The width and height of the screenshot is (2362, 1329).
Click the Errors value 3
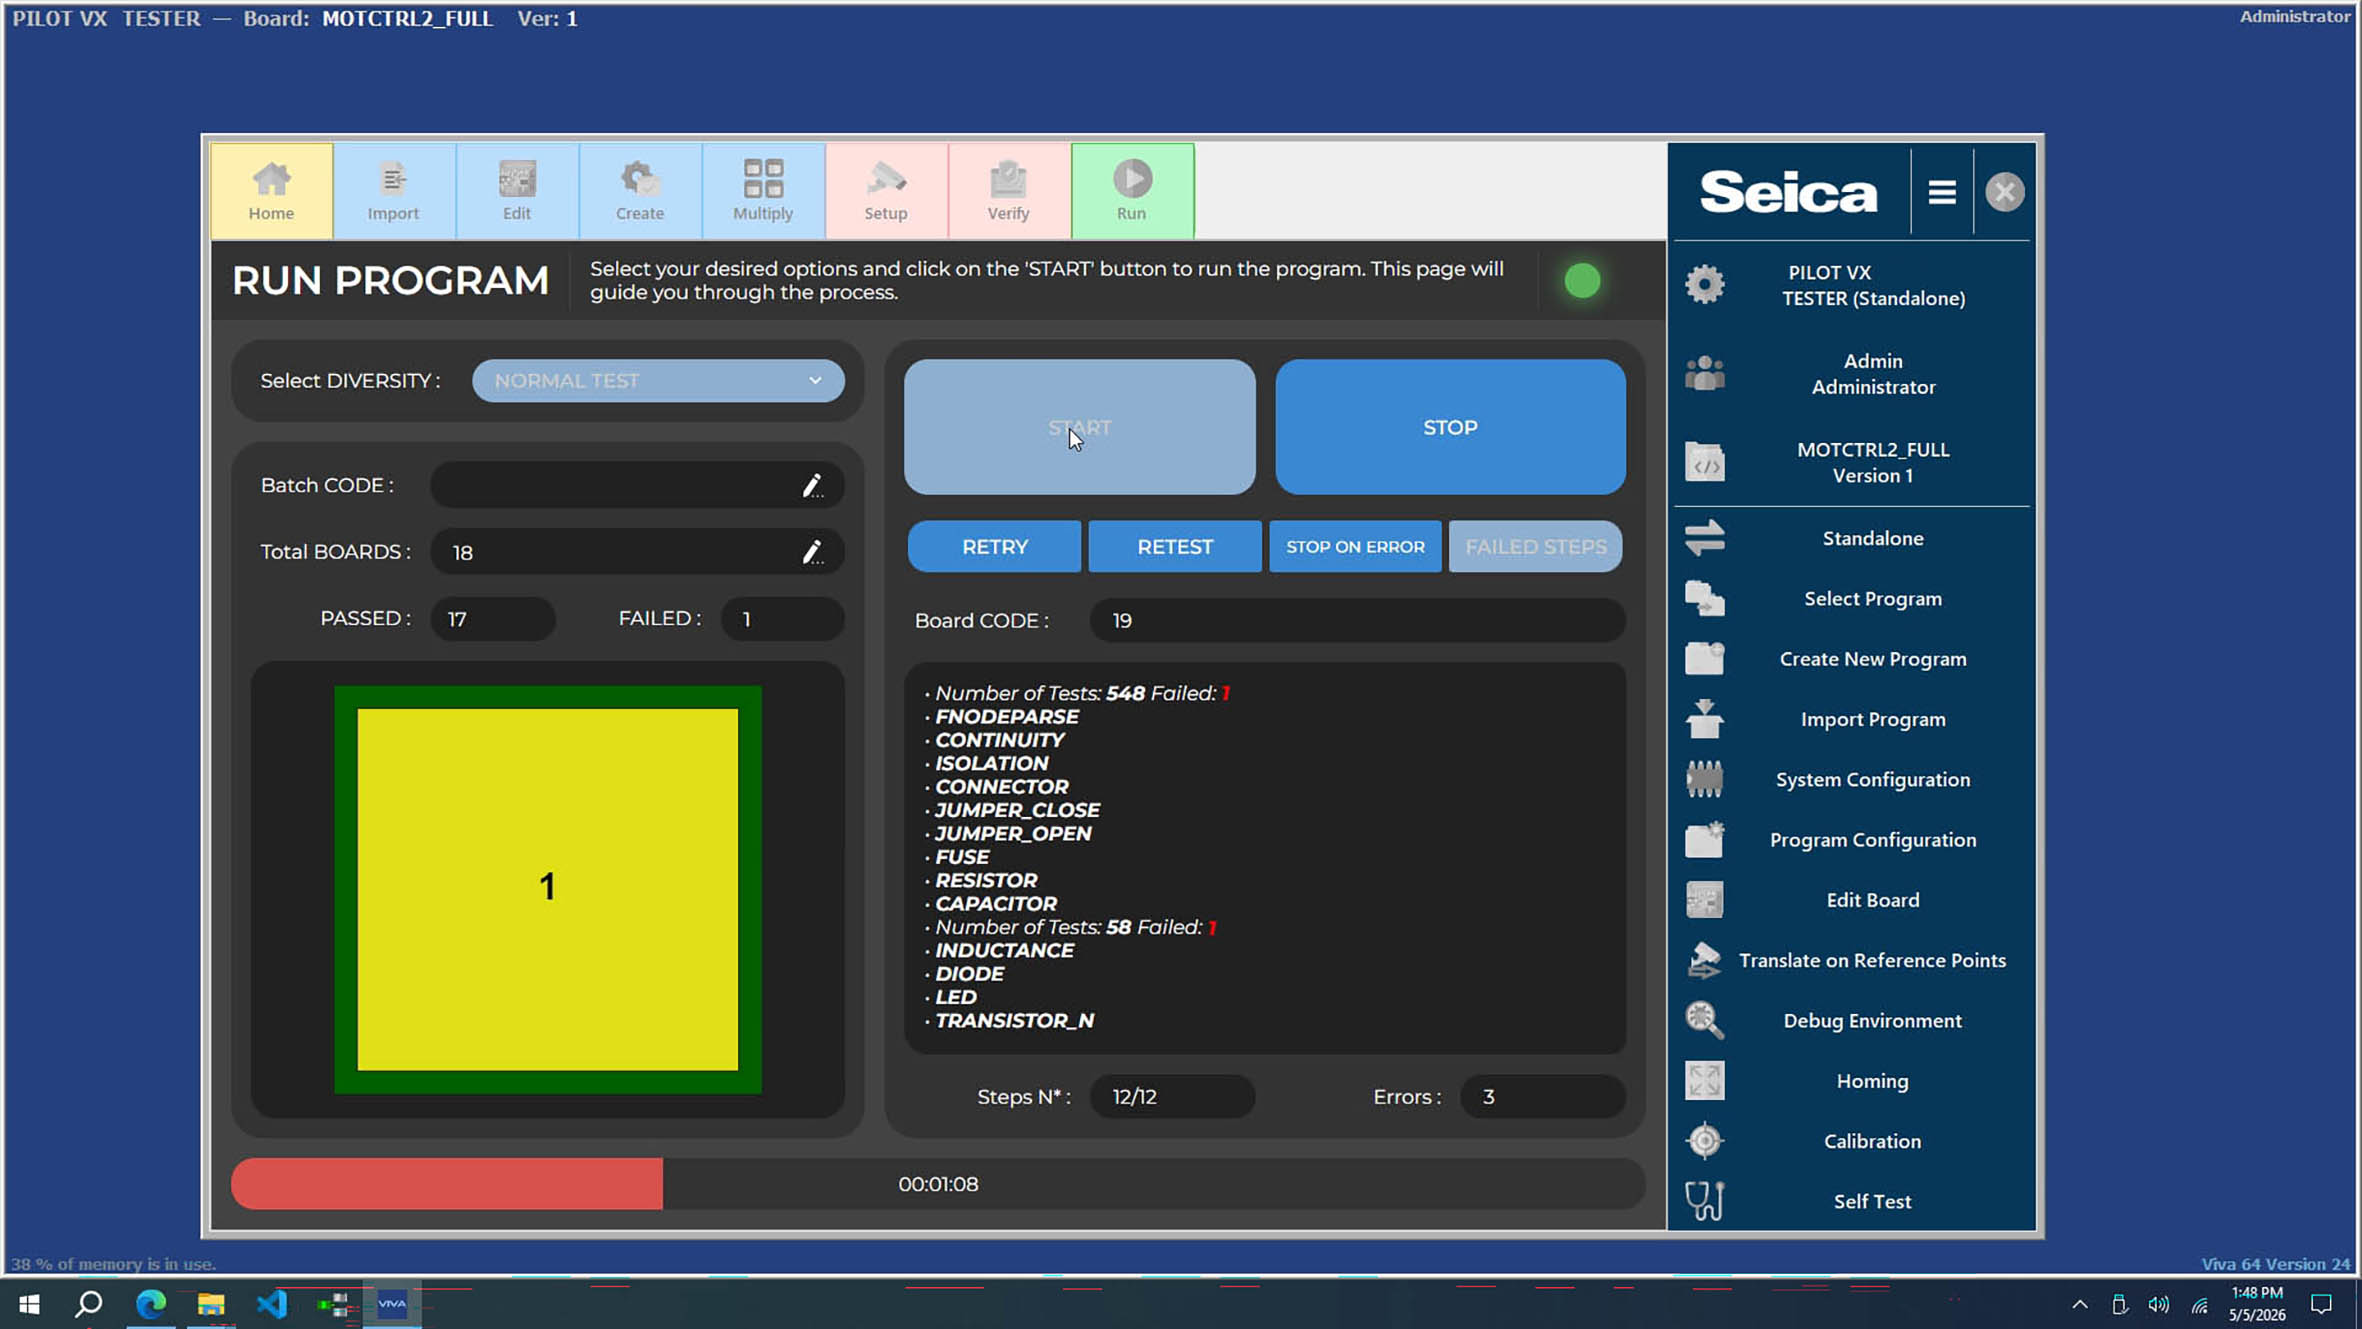[1542, 1097]
